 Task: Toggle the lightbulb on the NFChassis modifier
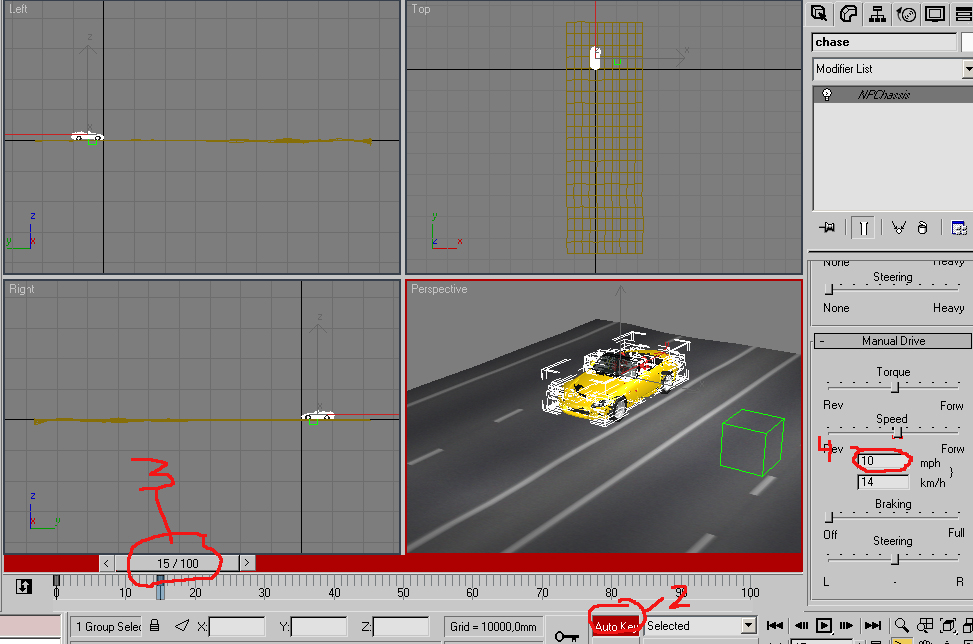tap(827, 94)
